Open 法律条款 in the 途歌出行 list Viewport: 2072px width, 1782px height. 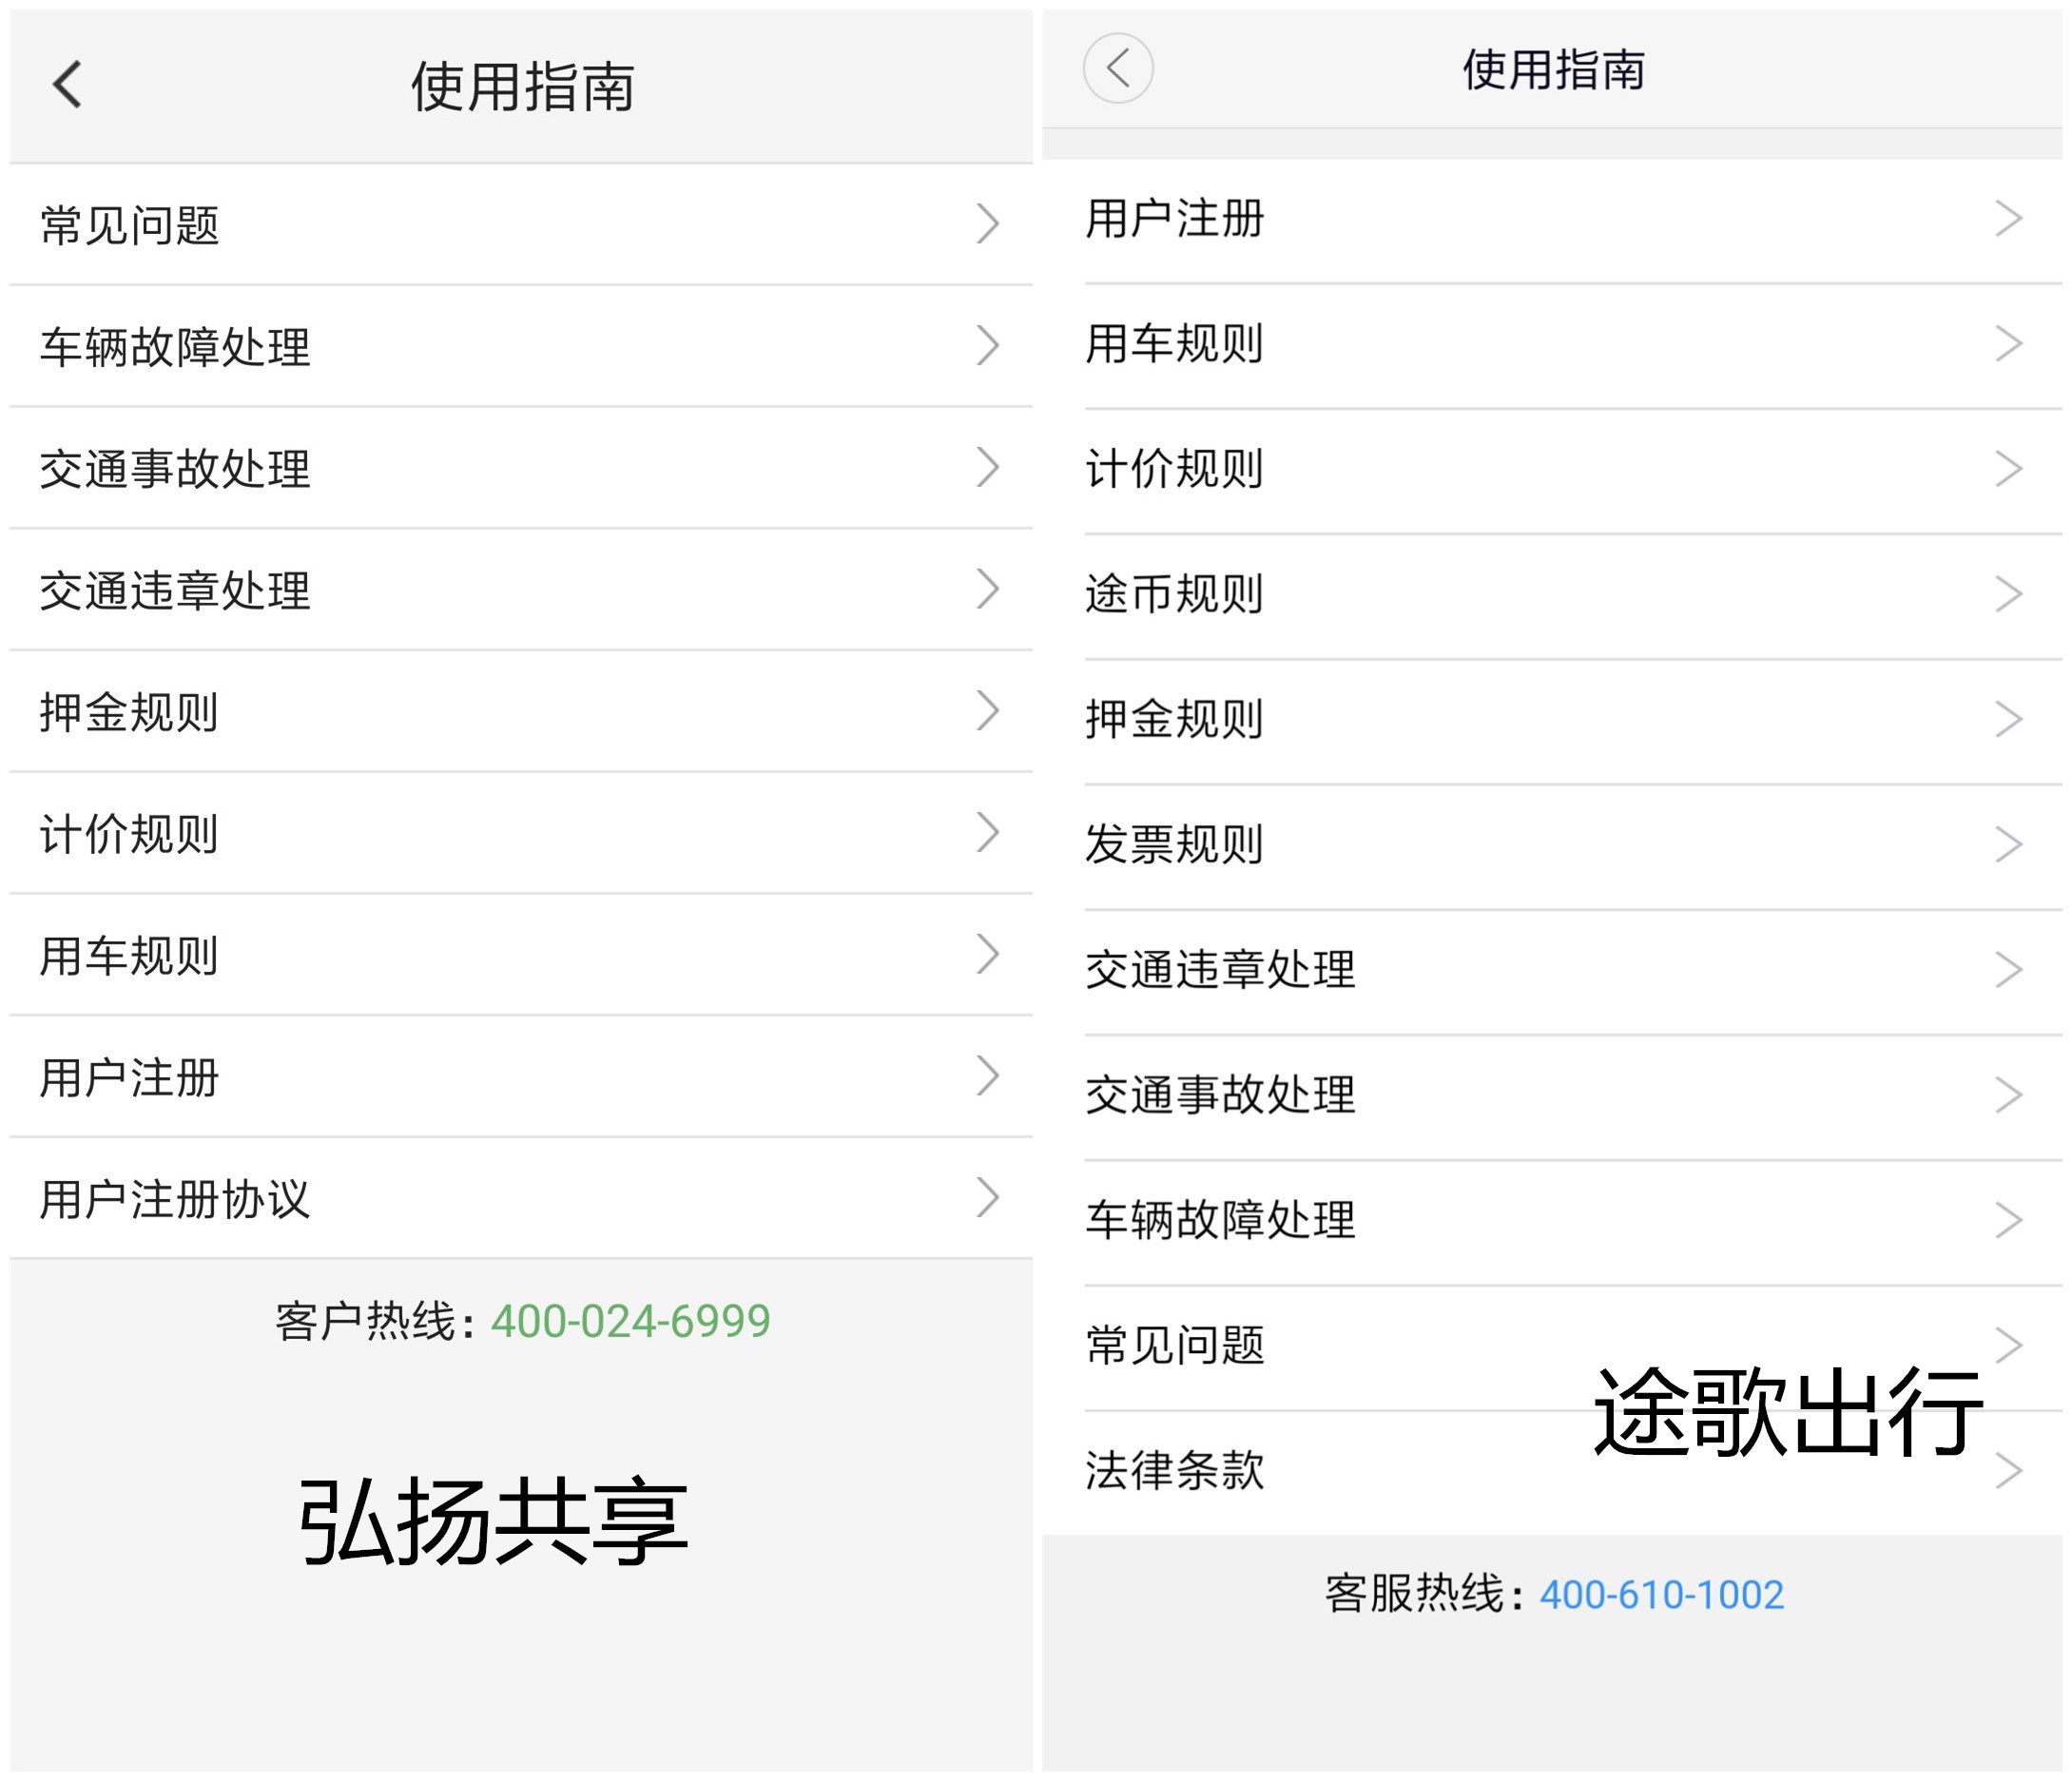click(x=1552, y=1472)
